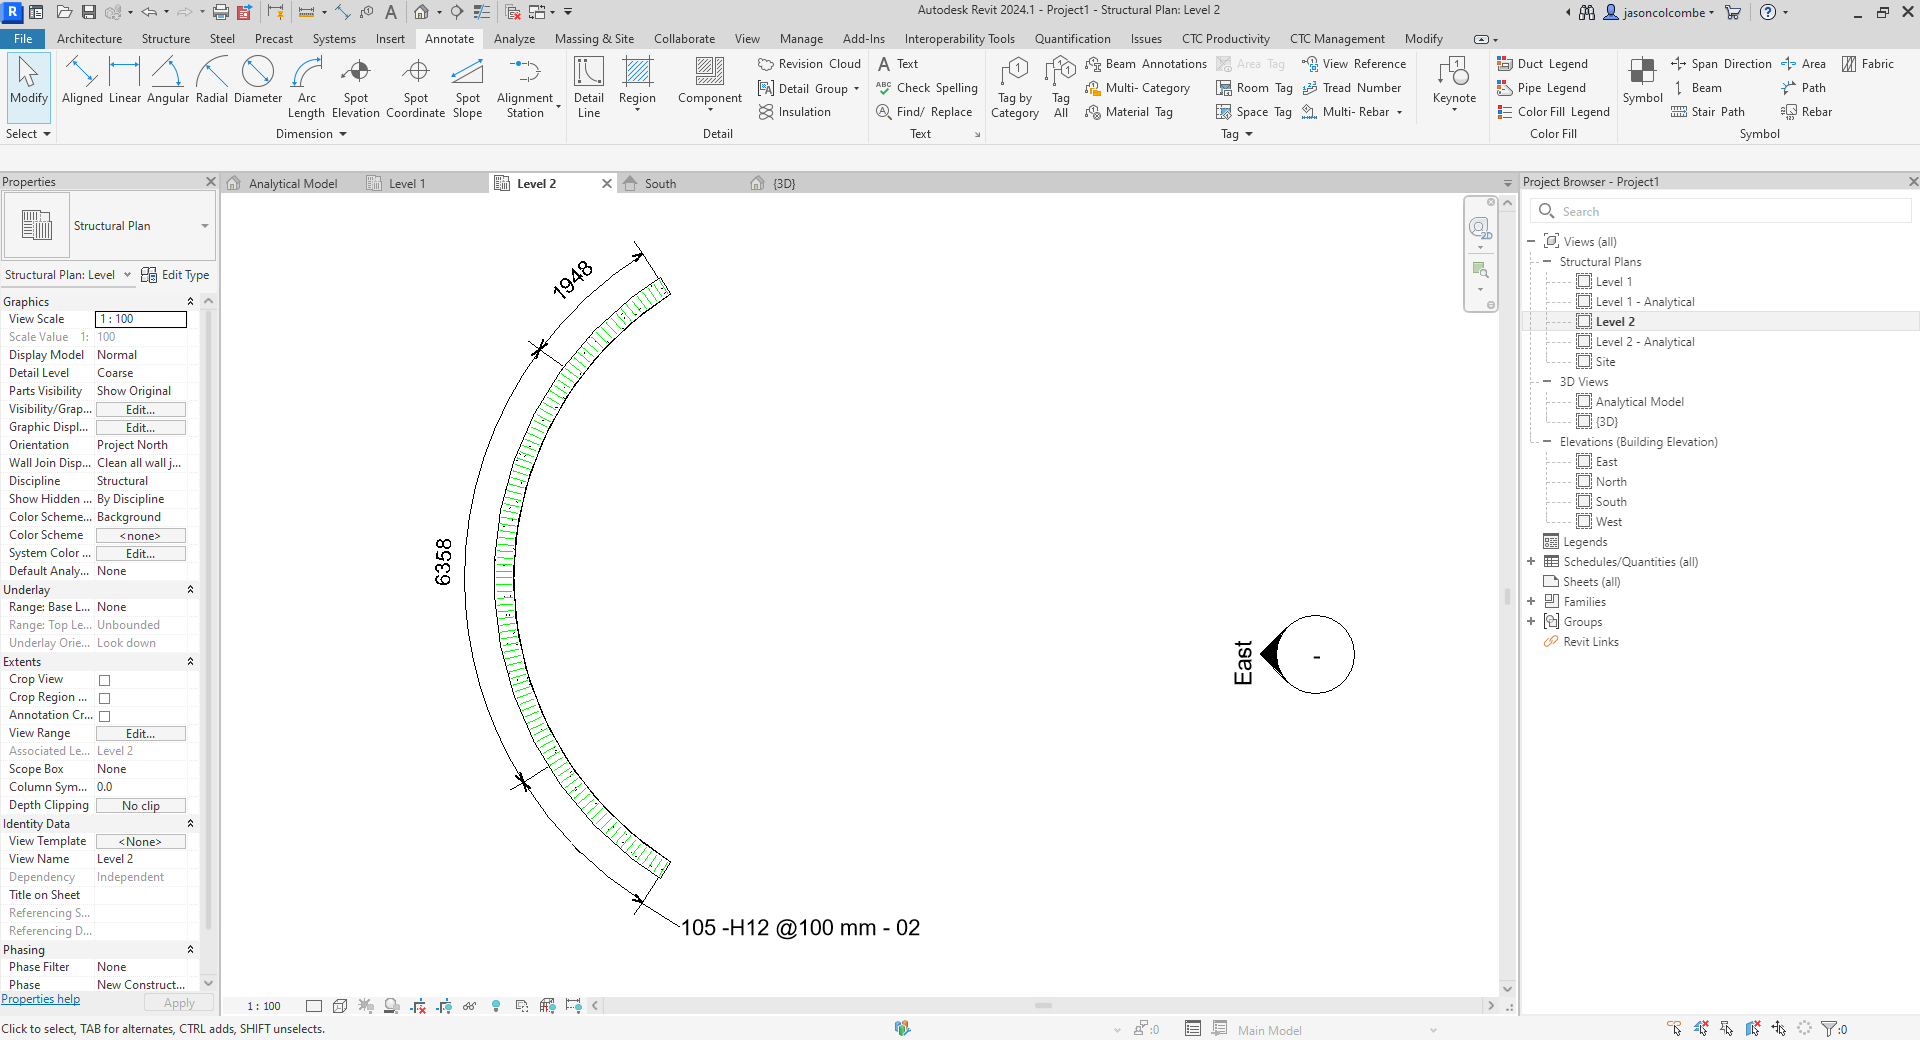This screenshot has width=1920, height=1040.
Task: Click the Tag All tool
Action: click(x=1059, y=85)
